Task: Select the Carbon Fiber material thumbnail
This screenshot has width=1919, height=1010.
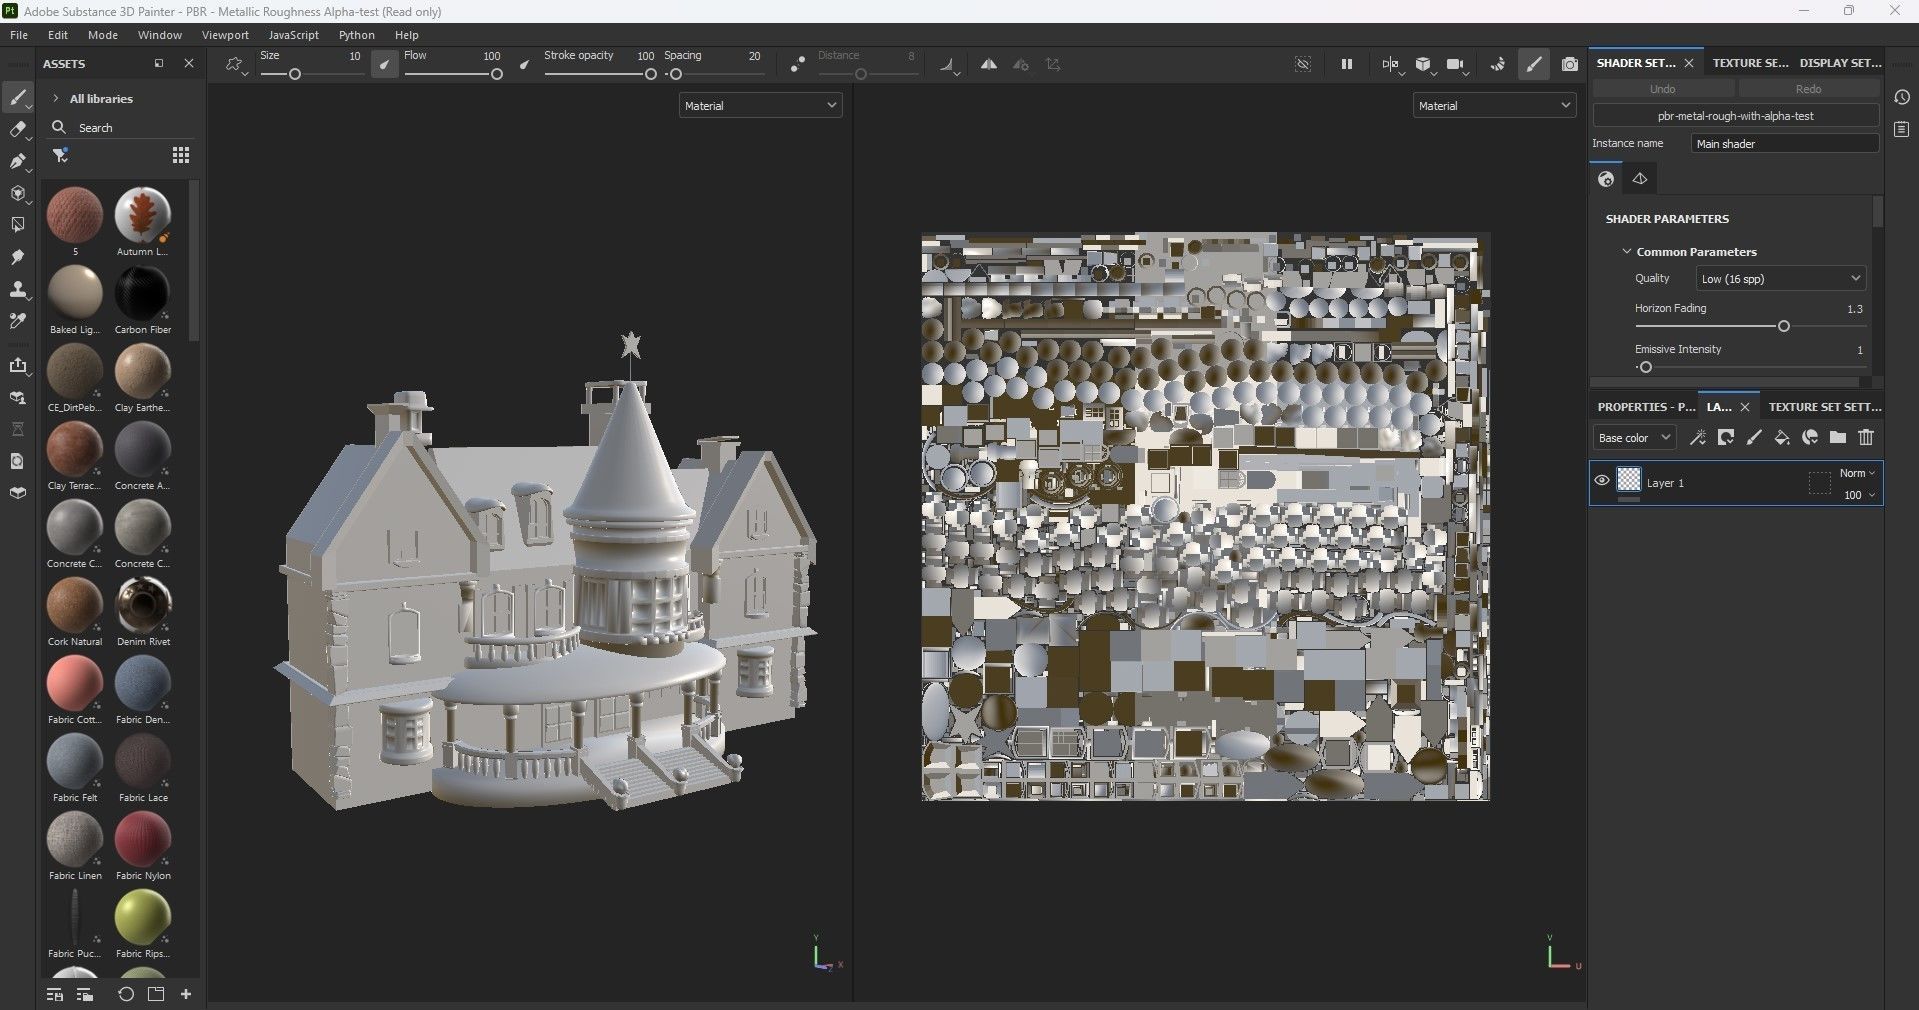Action: [142, 292]
